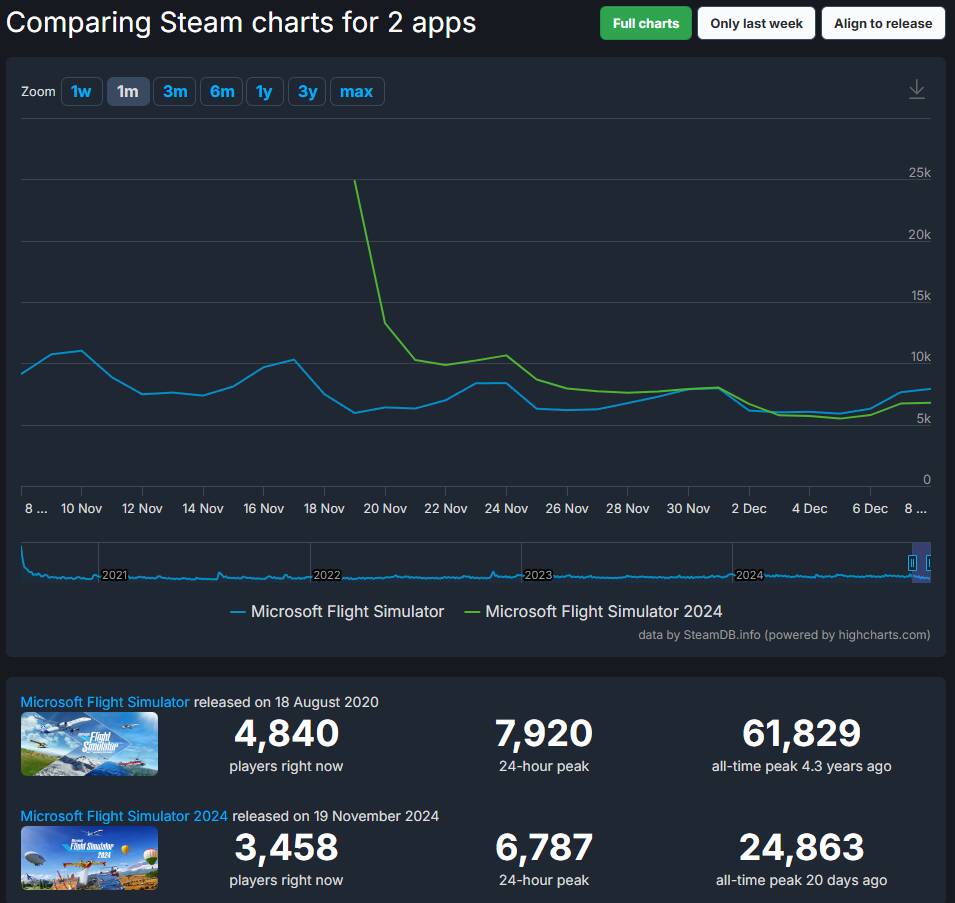Click the right navigator range handle
The width and height of the screenshot is (955, 903).
[x=928, y=563]
